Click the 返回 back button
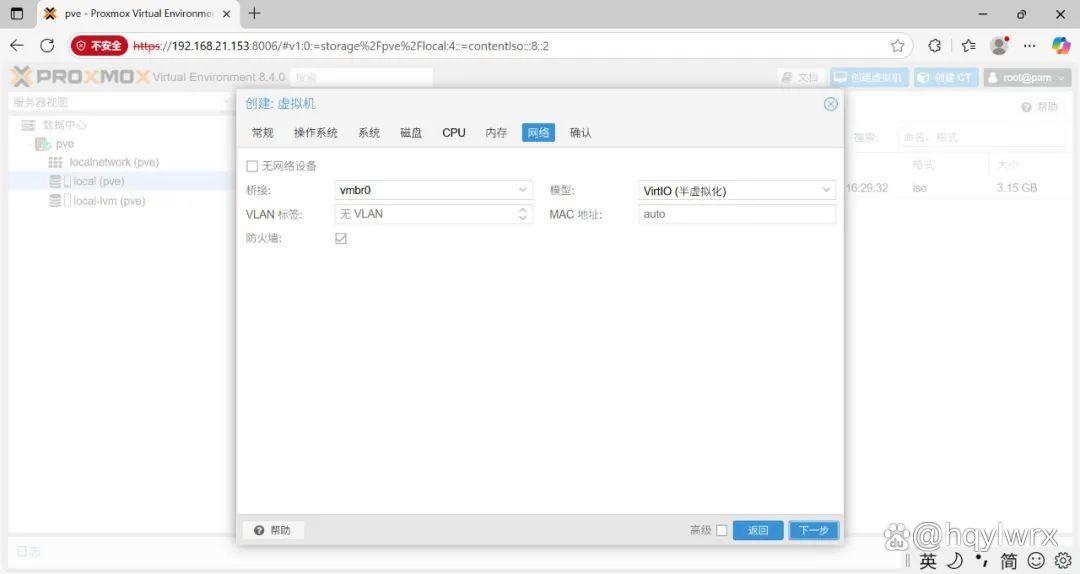The height and width of the screenshot is (574, 1080). (758, 530)
